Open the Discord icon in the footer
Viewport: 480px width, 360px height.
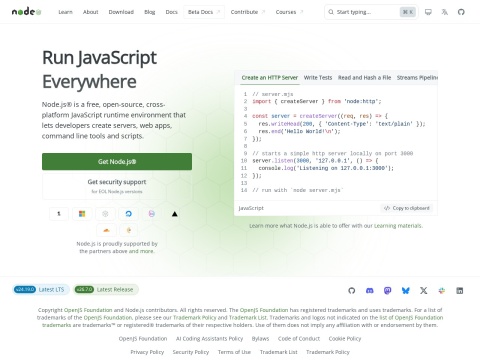pyautogui.click(x=370, y=290)
